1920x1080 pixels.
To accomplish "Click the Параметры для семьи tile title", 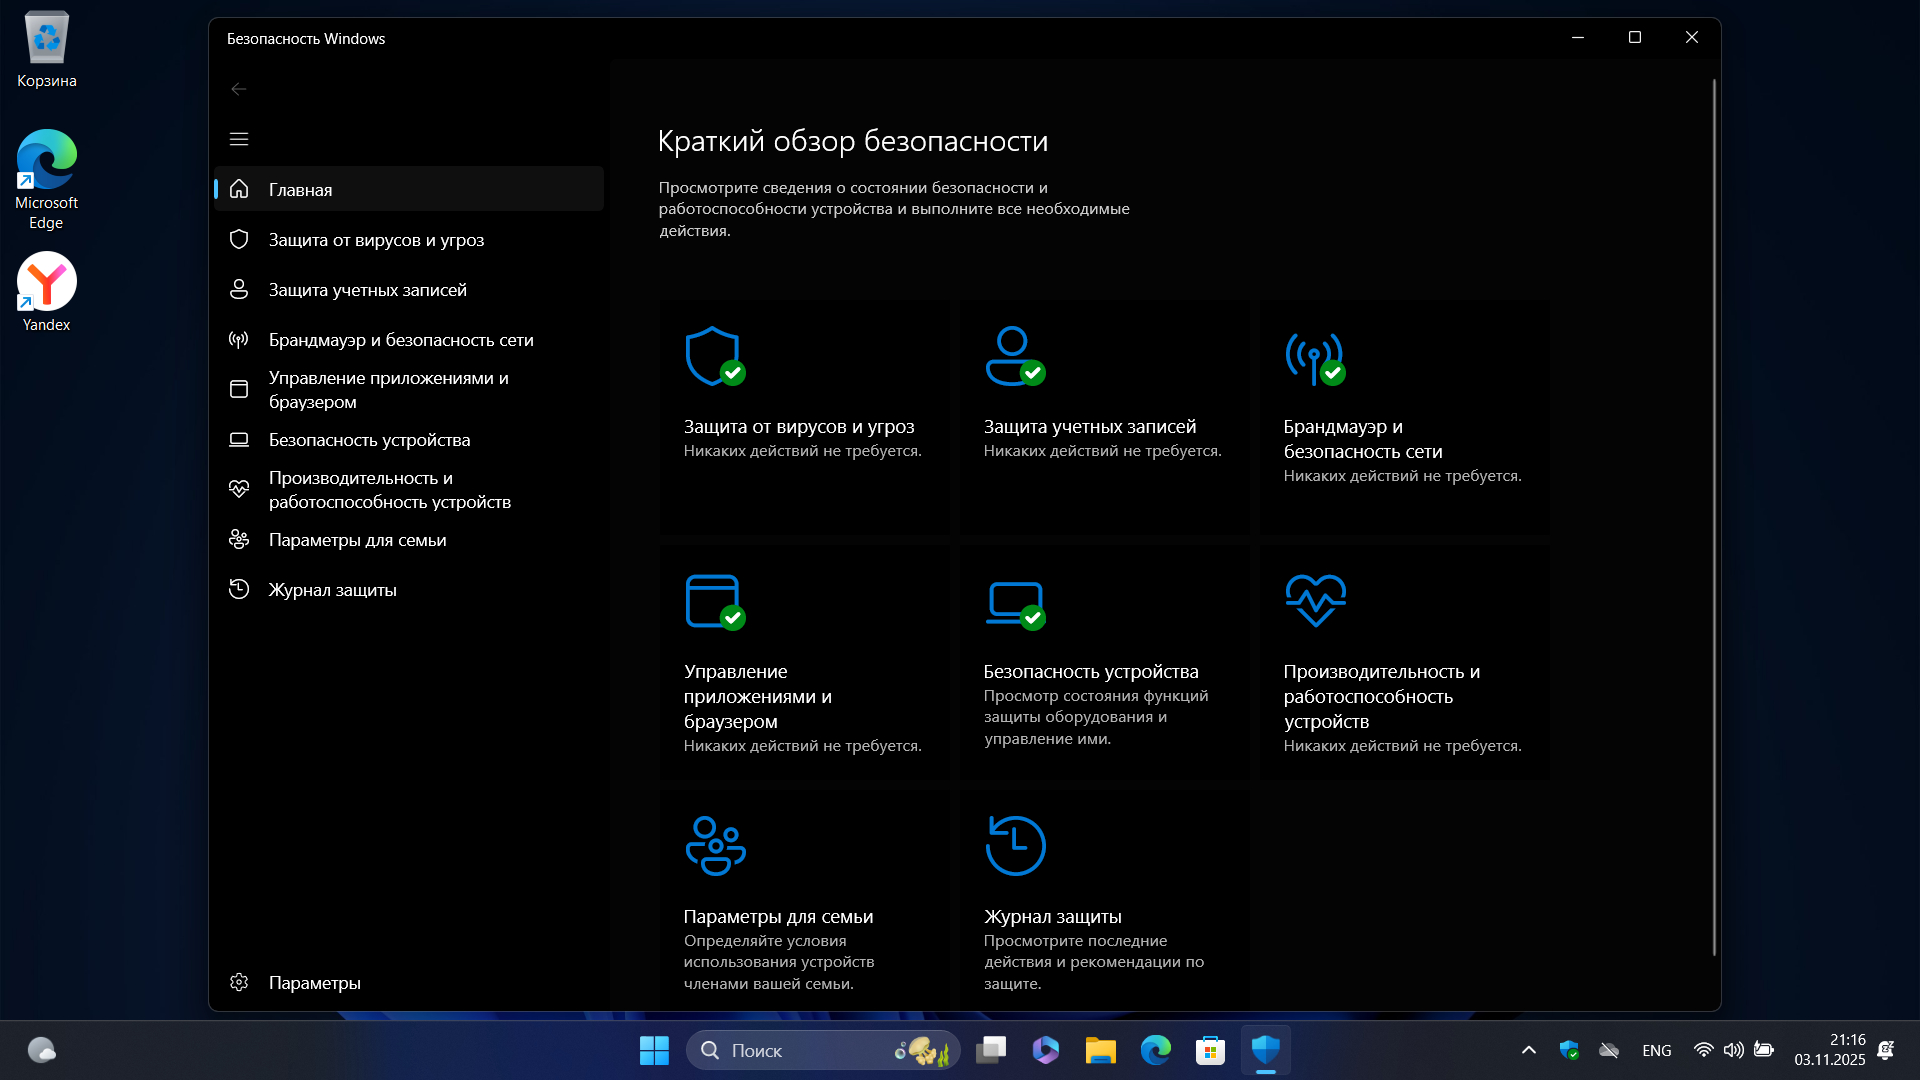I will click(x=778, y=916).
